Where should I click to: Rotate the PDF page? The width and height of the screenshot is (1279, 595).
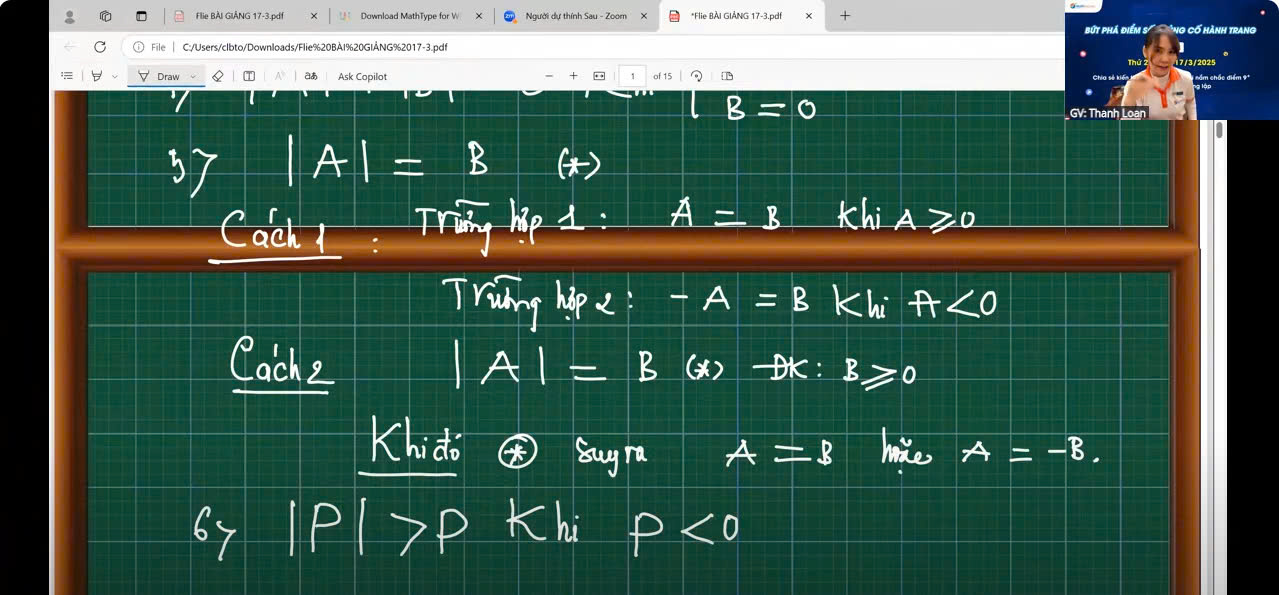pyautogui.click(x=696, y=76)
